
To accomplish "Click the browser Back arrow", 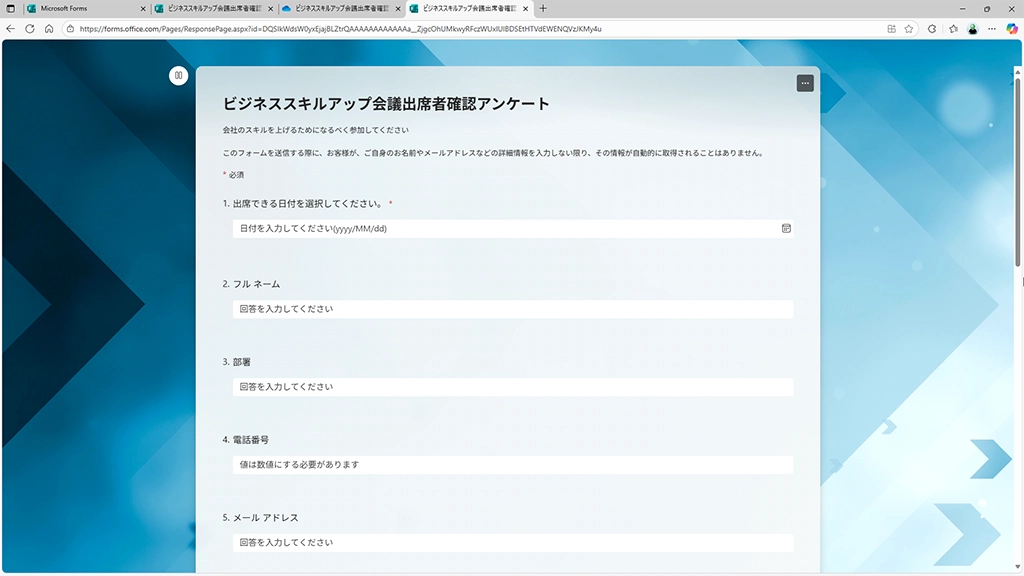I will tap(11, 29).
